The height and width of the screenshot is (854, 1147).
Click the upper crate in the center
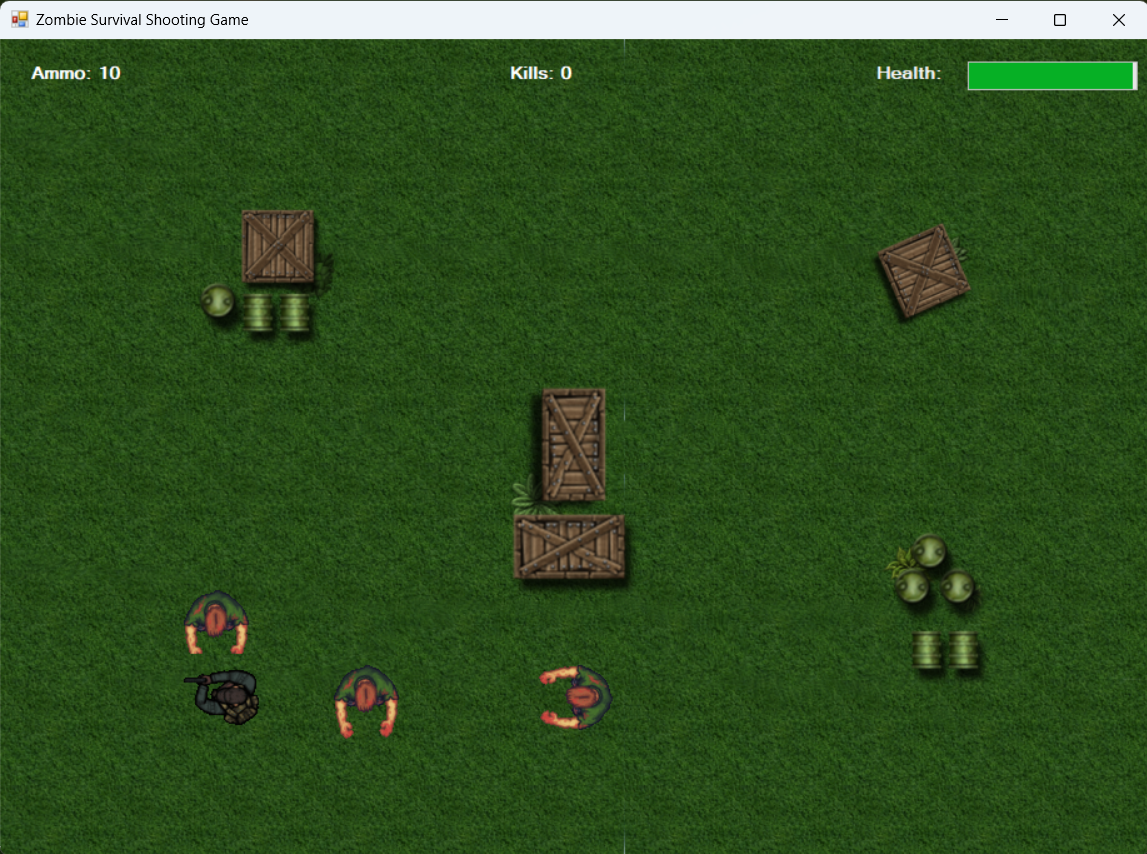point(572,444)
